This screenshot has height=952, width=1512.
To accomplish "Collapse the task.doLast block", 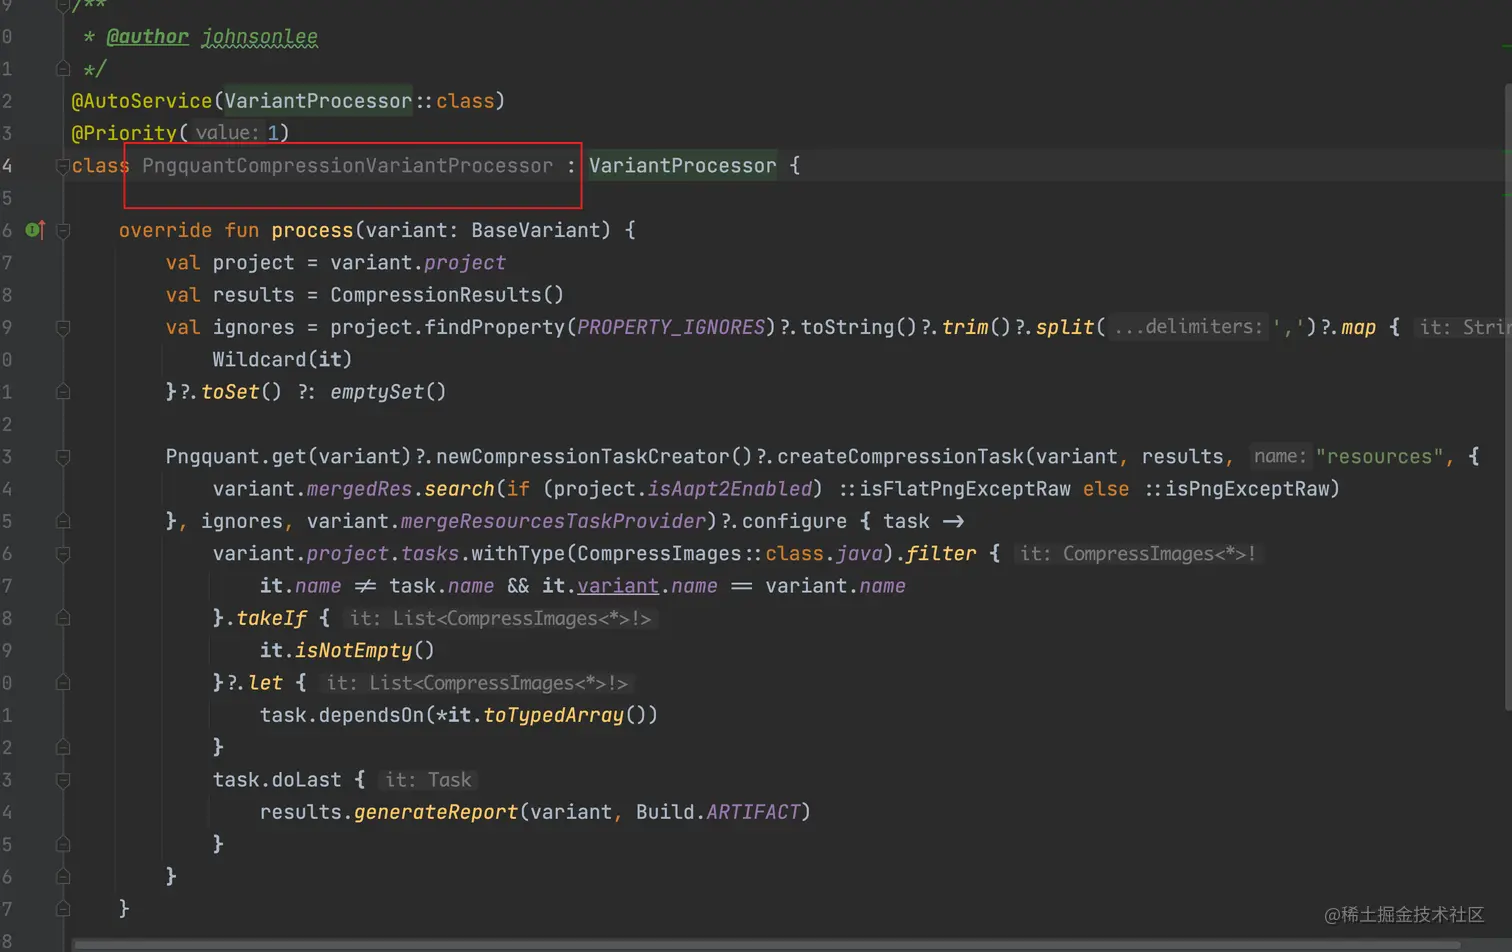I will 63,780.
